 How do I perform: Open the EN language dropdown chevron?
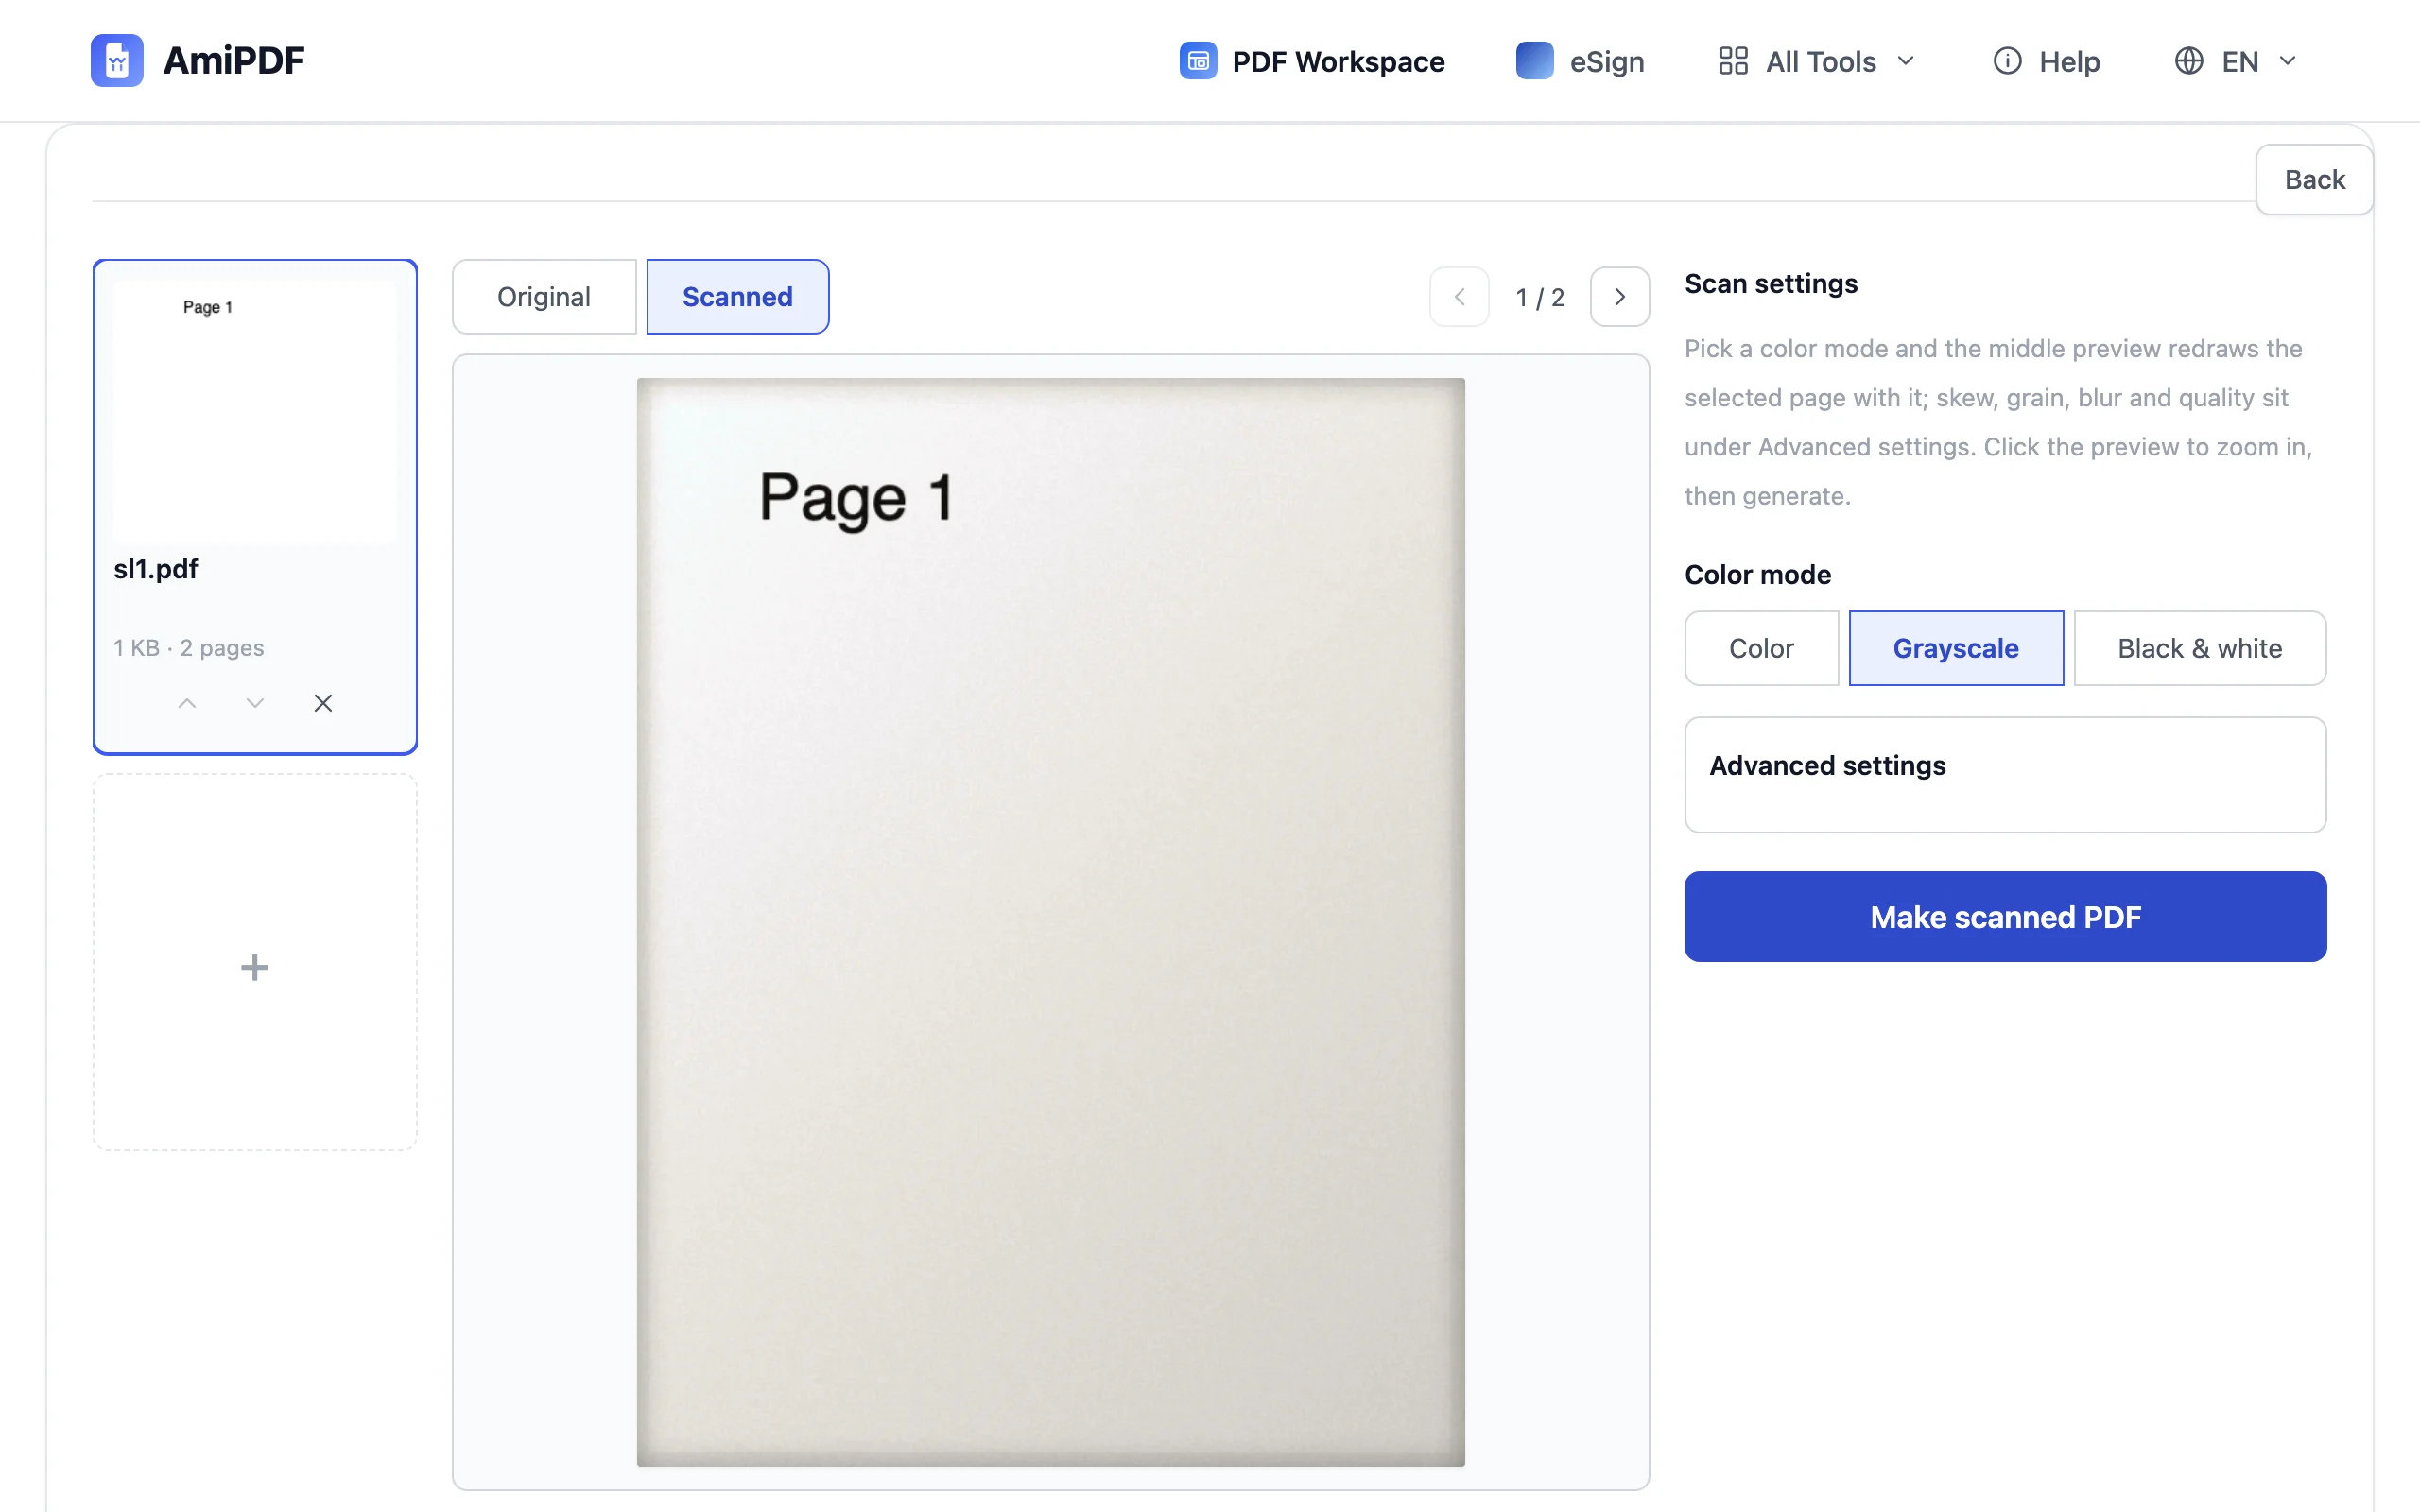[x=2287, y=61]
